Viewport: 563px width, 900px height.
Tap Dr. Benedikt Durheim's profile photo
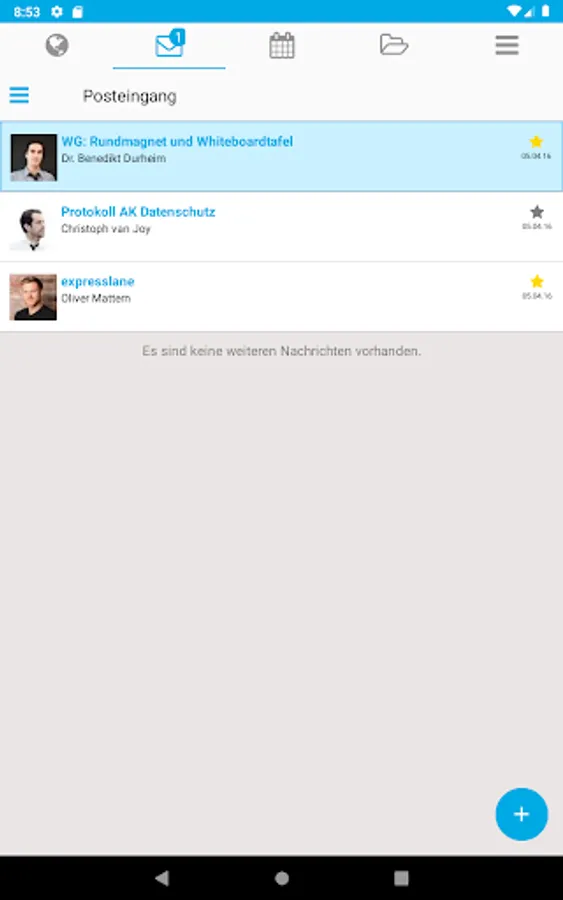(34, 157)
